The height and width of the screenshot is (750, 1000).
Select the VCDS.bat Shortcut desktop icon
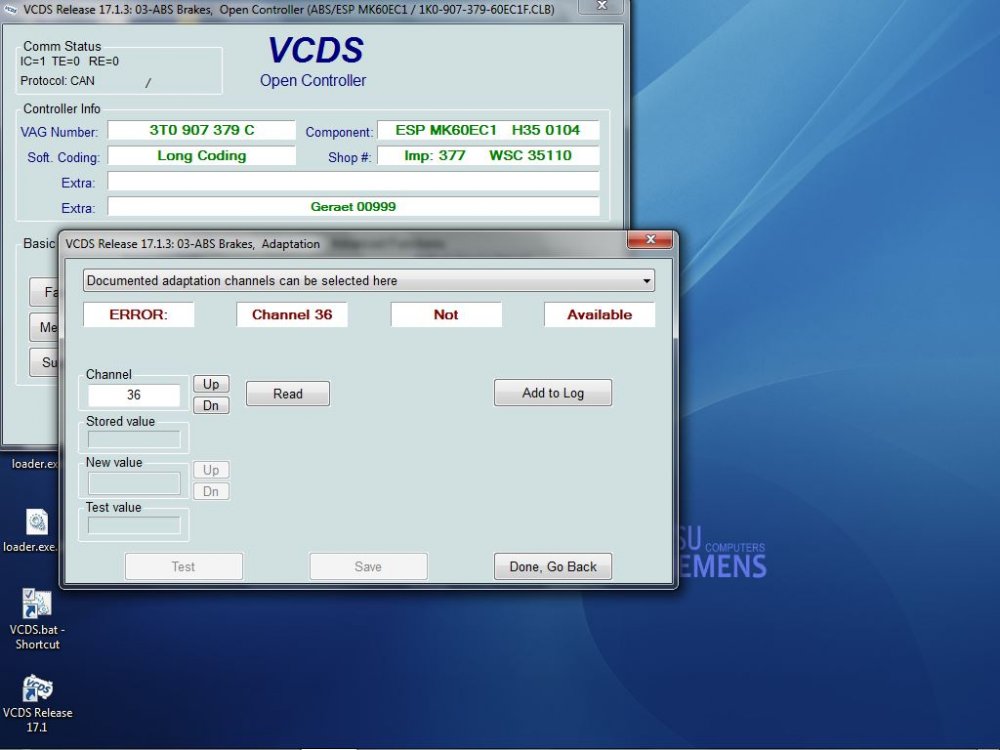36,619
